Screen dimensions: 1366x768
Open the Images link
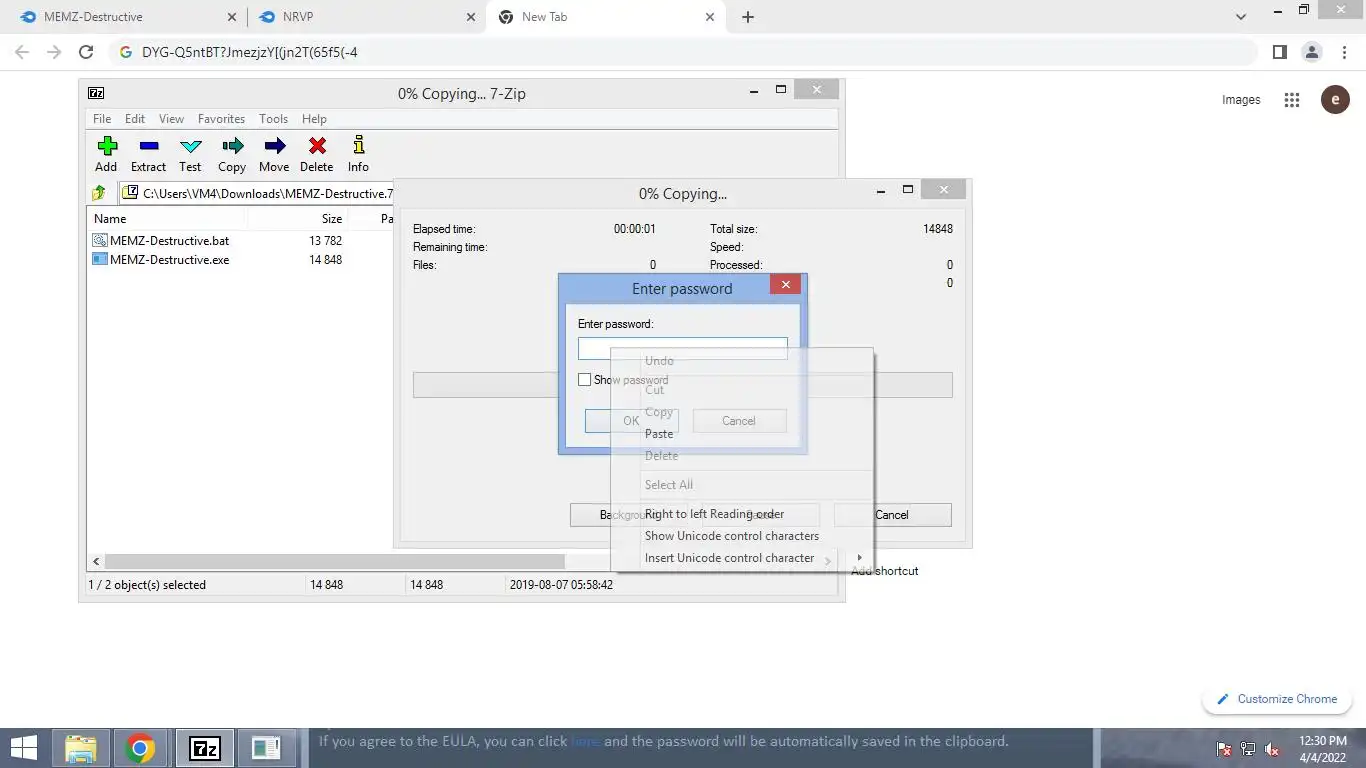1241,100
